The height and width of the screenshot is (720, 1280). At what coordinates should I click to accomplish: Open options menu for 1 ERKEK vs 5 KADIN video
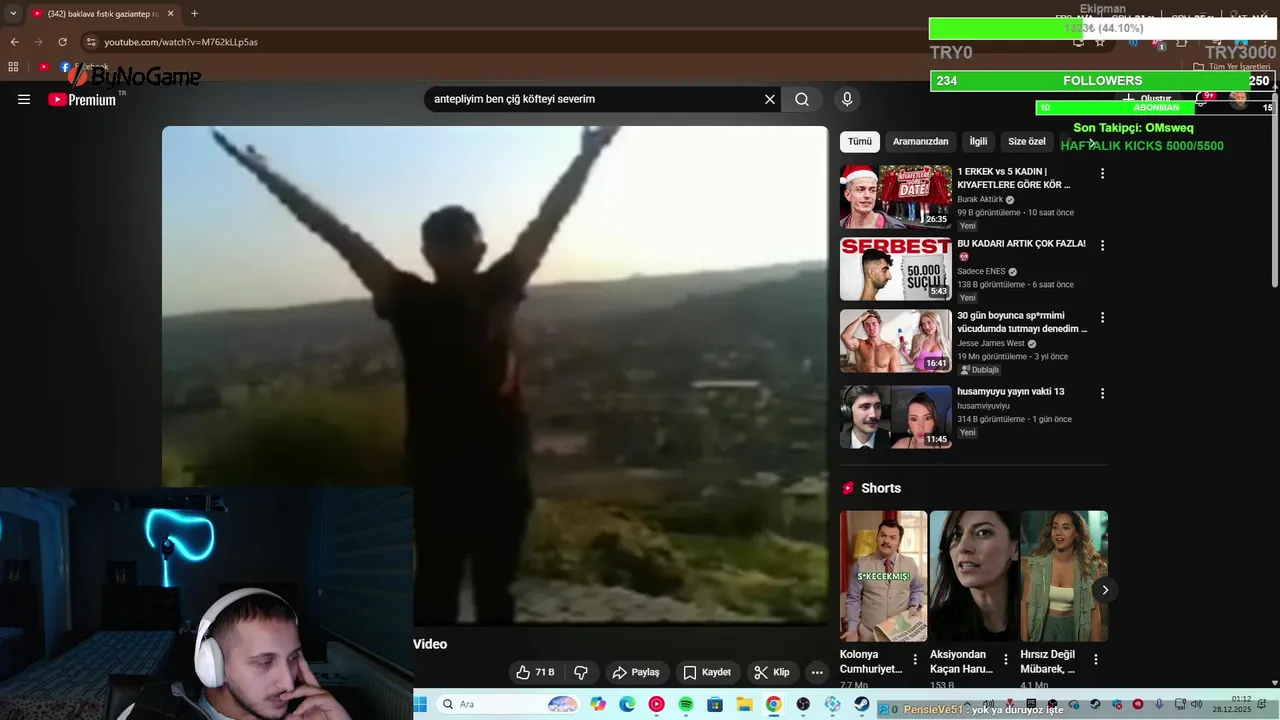pyautogui.click(x=1102, y=173)
